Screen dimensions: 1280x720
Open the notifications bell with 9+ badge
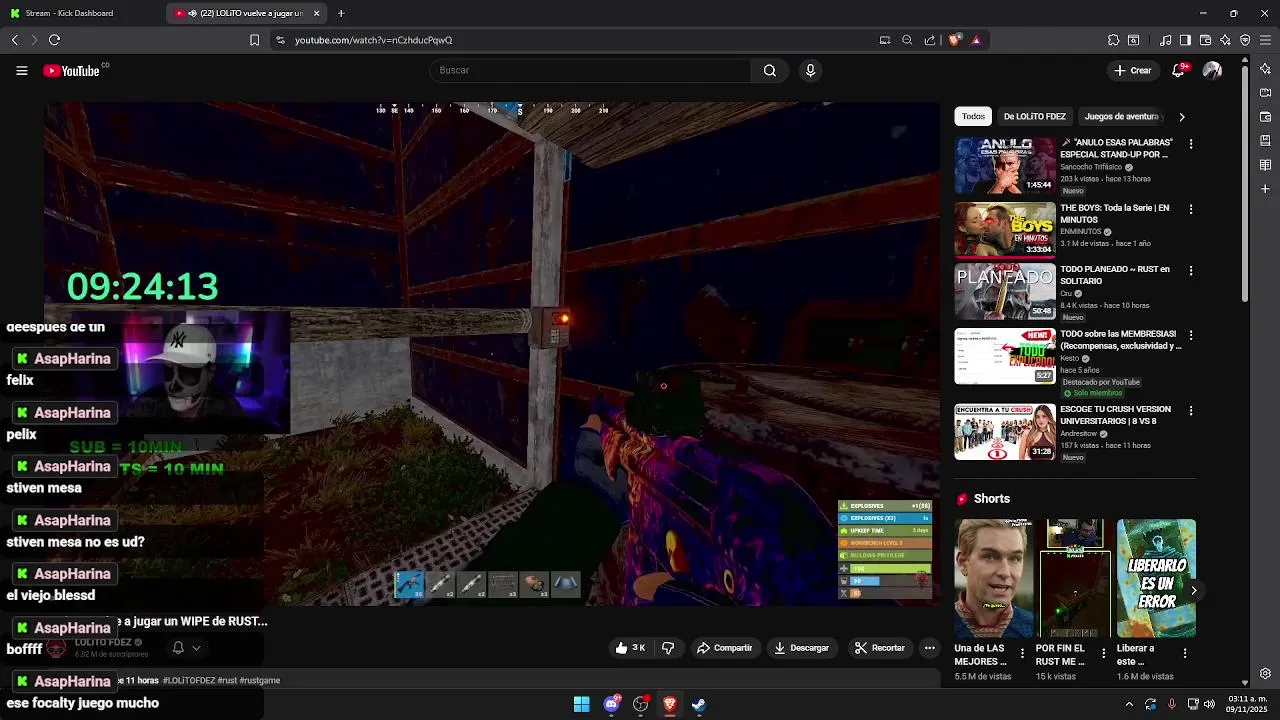click(1179, 70)
